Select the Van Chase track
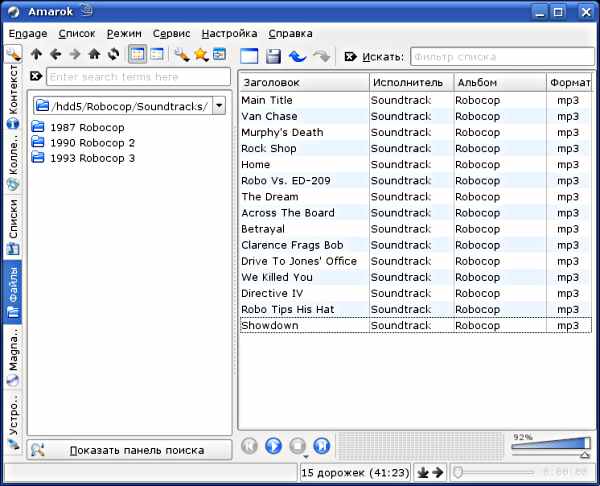This screenshot has width=600, height=486. pos(415,116)
